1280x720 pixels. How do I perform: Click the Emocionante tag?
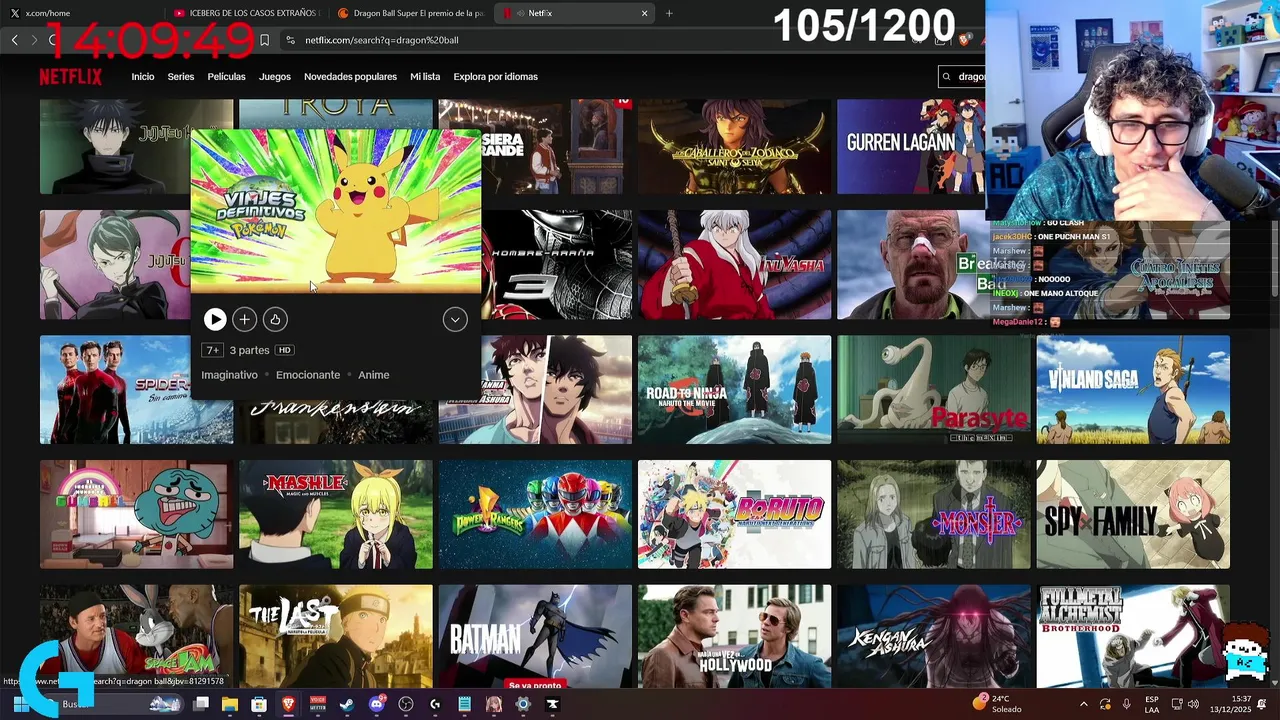[308, 375]
